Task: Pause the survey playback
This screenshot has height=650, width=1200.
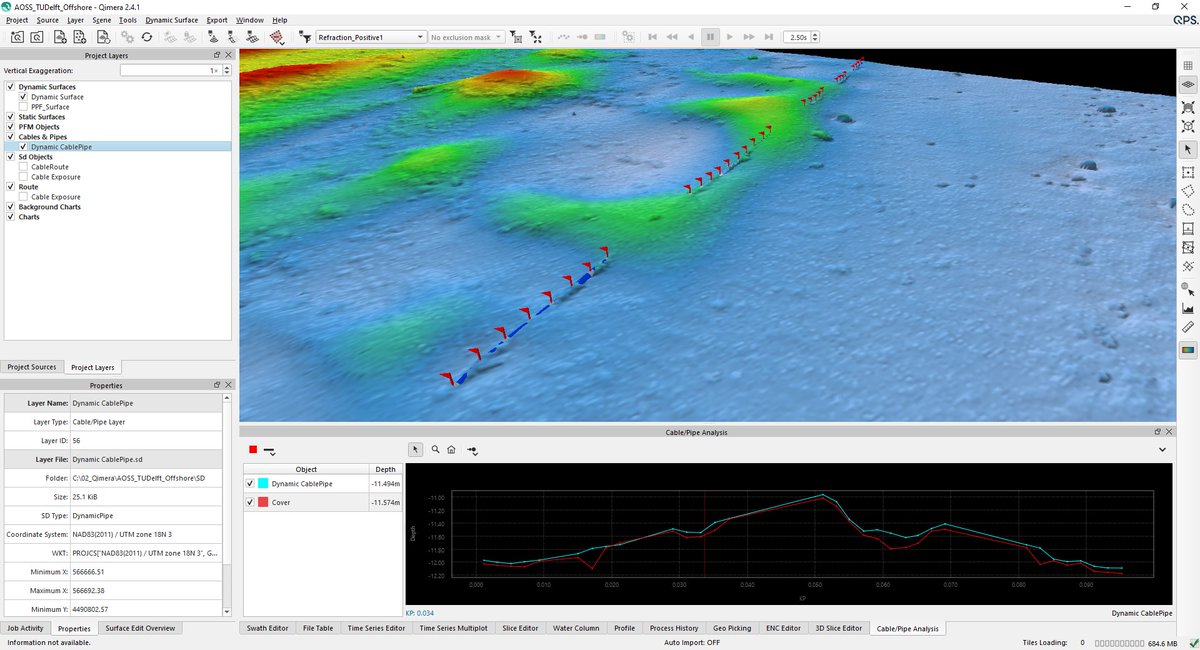Action: (x=711, y=36)
